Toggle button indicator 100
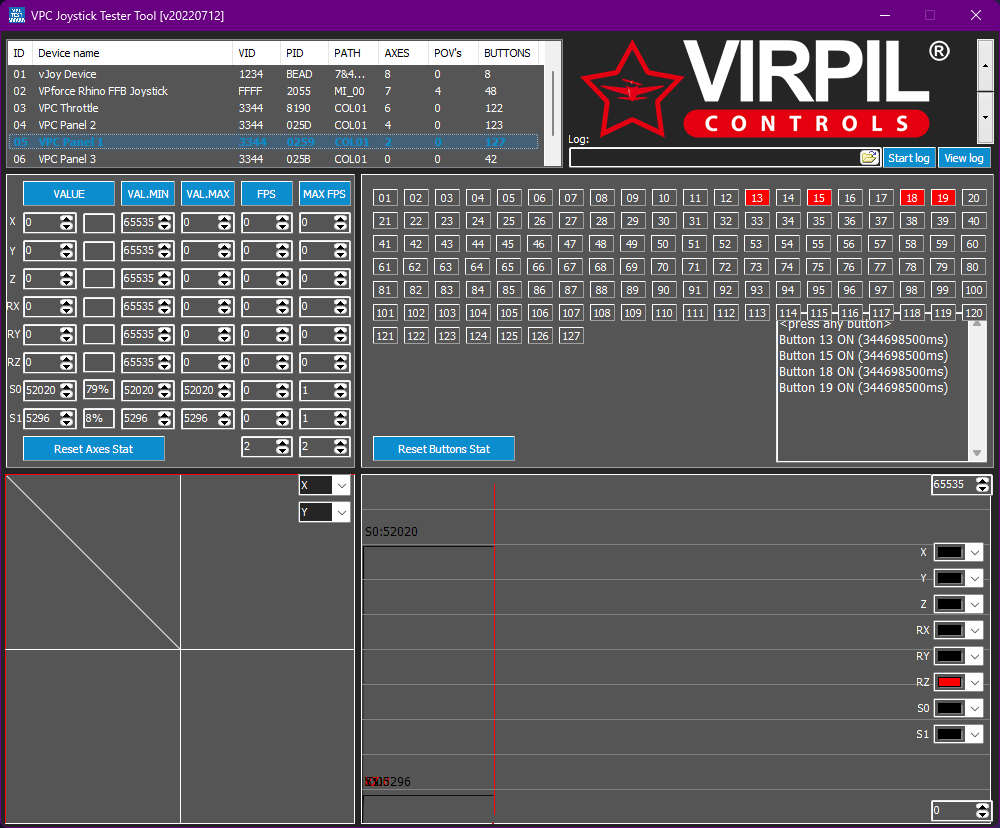Image resolution: width=1000 pixels, height=828 pixels. pyautogui.click(x=973, y=290)
